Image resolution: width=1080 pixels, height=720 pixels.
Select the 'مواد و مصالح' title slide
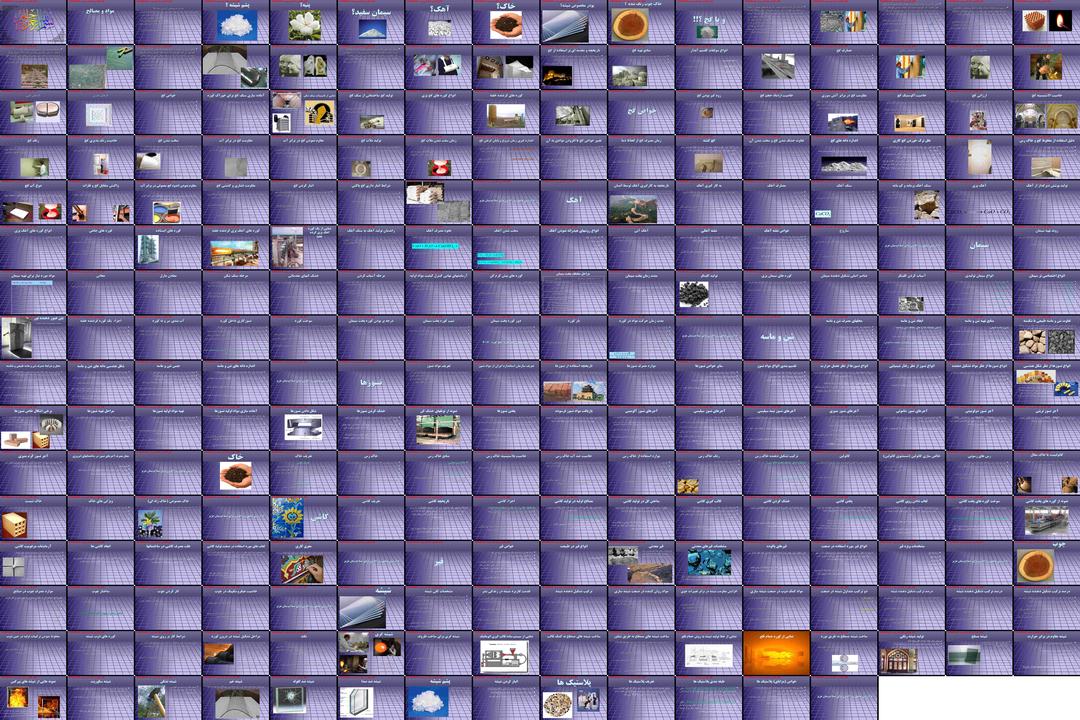coord(101,22)
